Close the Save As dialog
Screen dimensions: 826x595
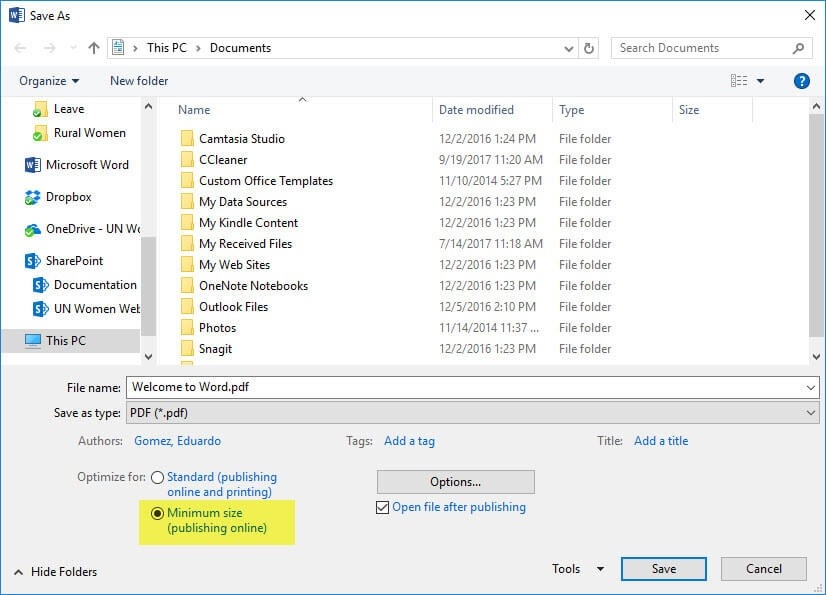point(810,15)
